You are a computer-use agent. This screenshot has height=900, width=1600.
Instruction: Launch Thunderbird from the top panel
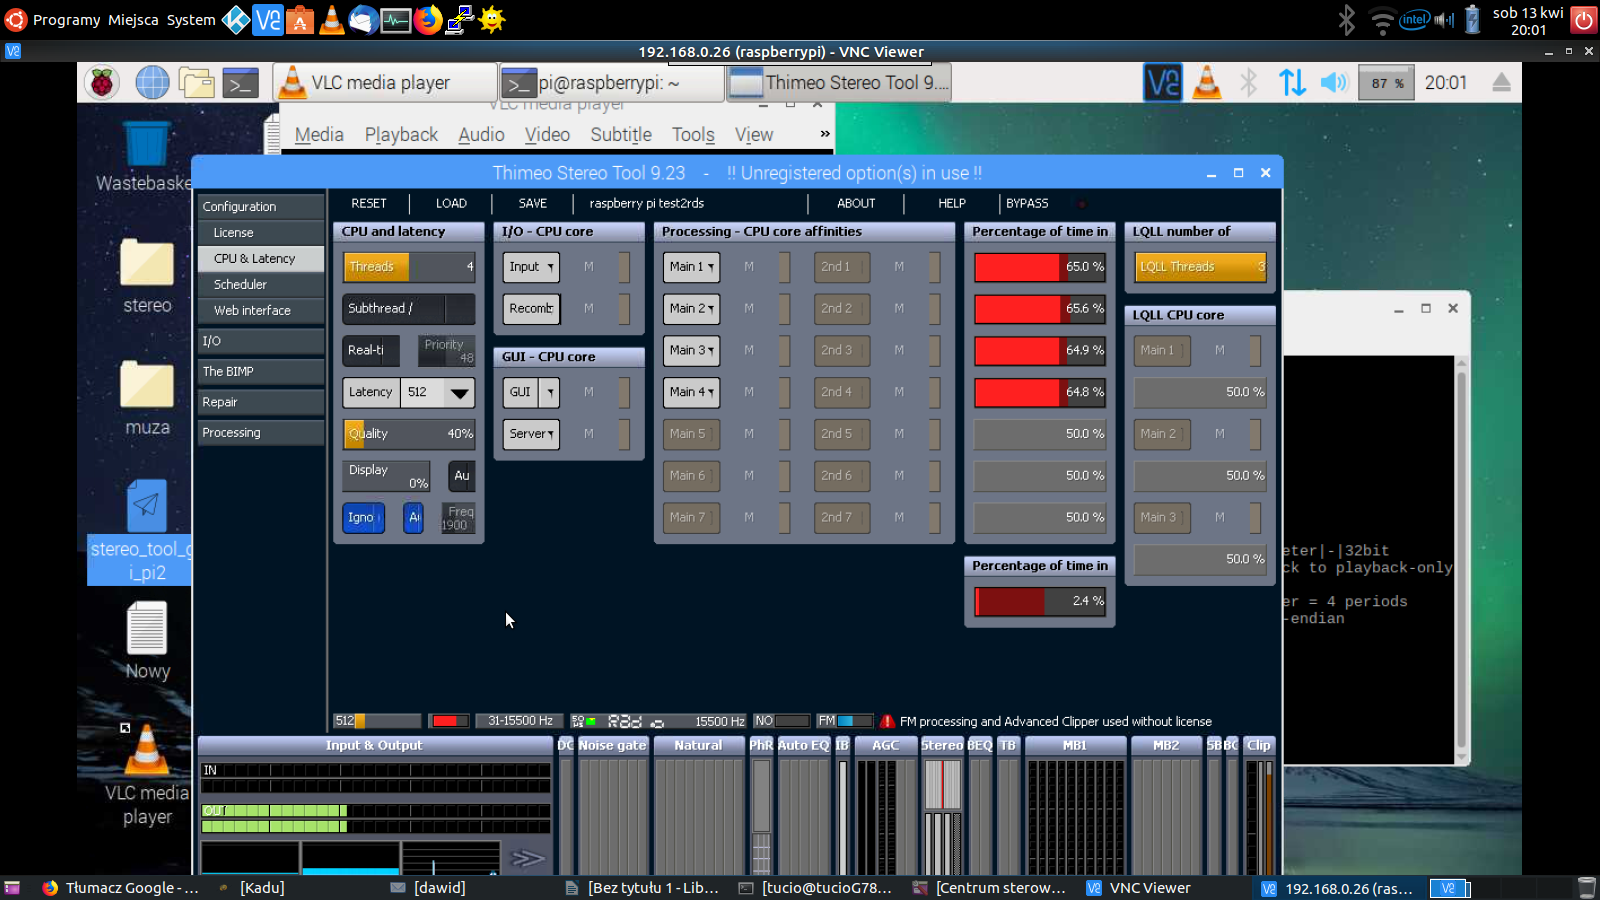point(364,19)
